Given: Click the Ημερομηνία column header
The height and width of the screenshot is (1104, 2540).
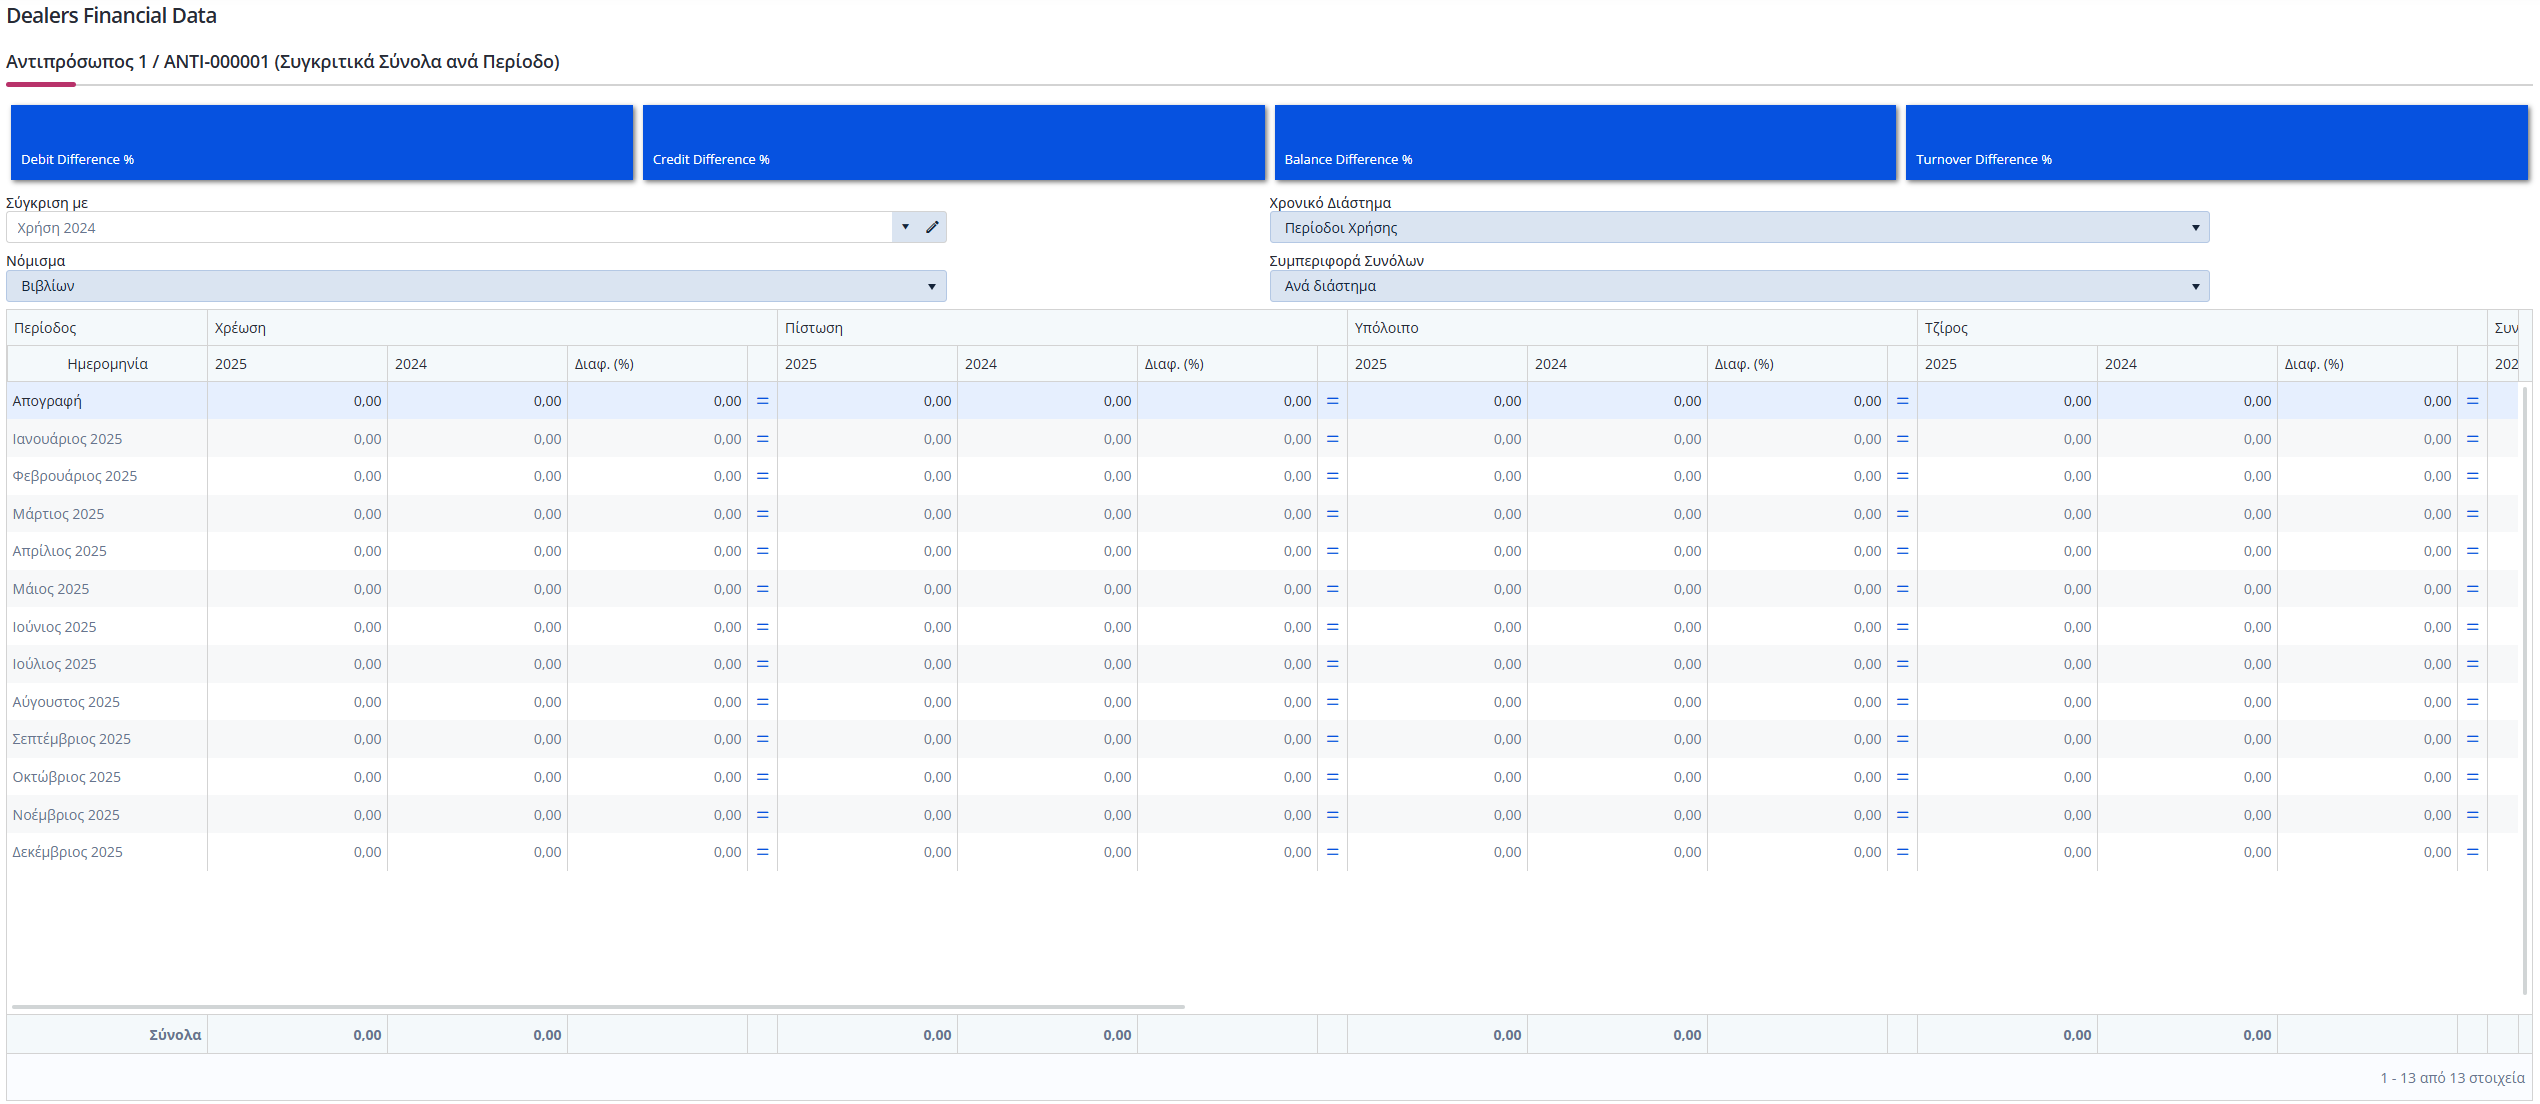Looking at the screenshot, I should click(x=107, y=364).
